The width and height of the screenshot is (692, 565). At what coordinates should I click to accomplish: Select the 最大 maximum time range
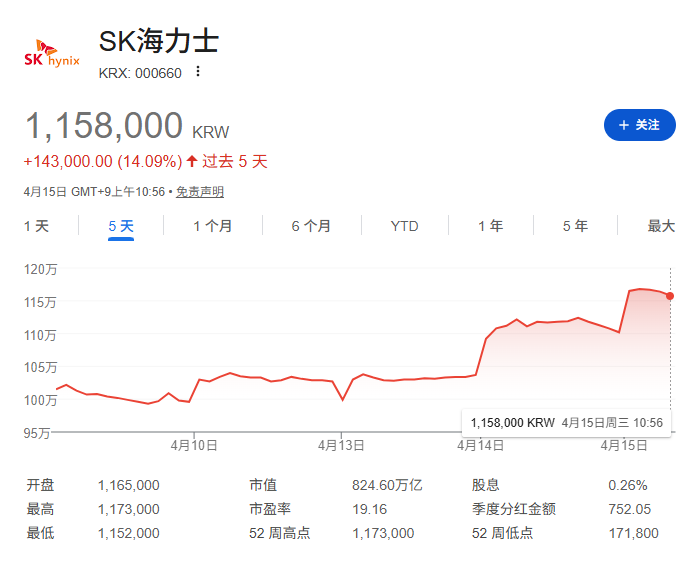pos(661,226)
